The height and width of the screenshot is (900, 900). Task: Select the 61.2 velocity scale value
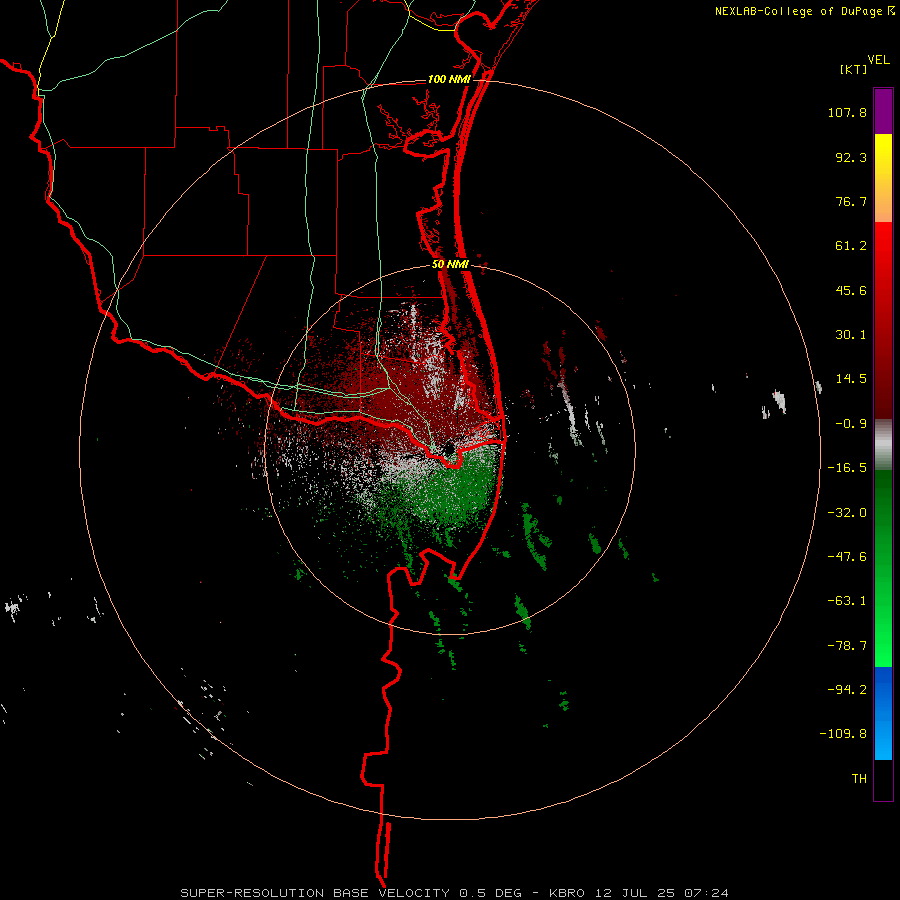tap(851, 246)
